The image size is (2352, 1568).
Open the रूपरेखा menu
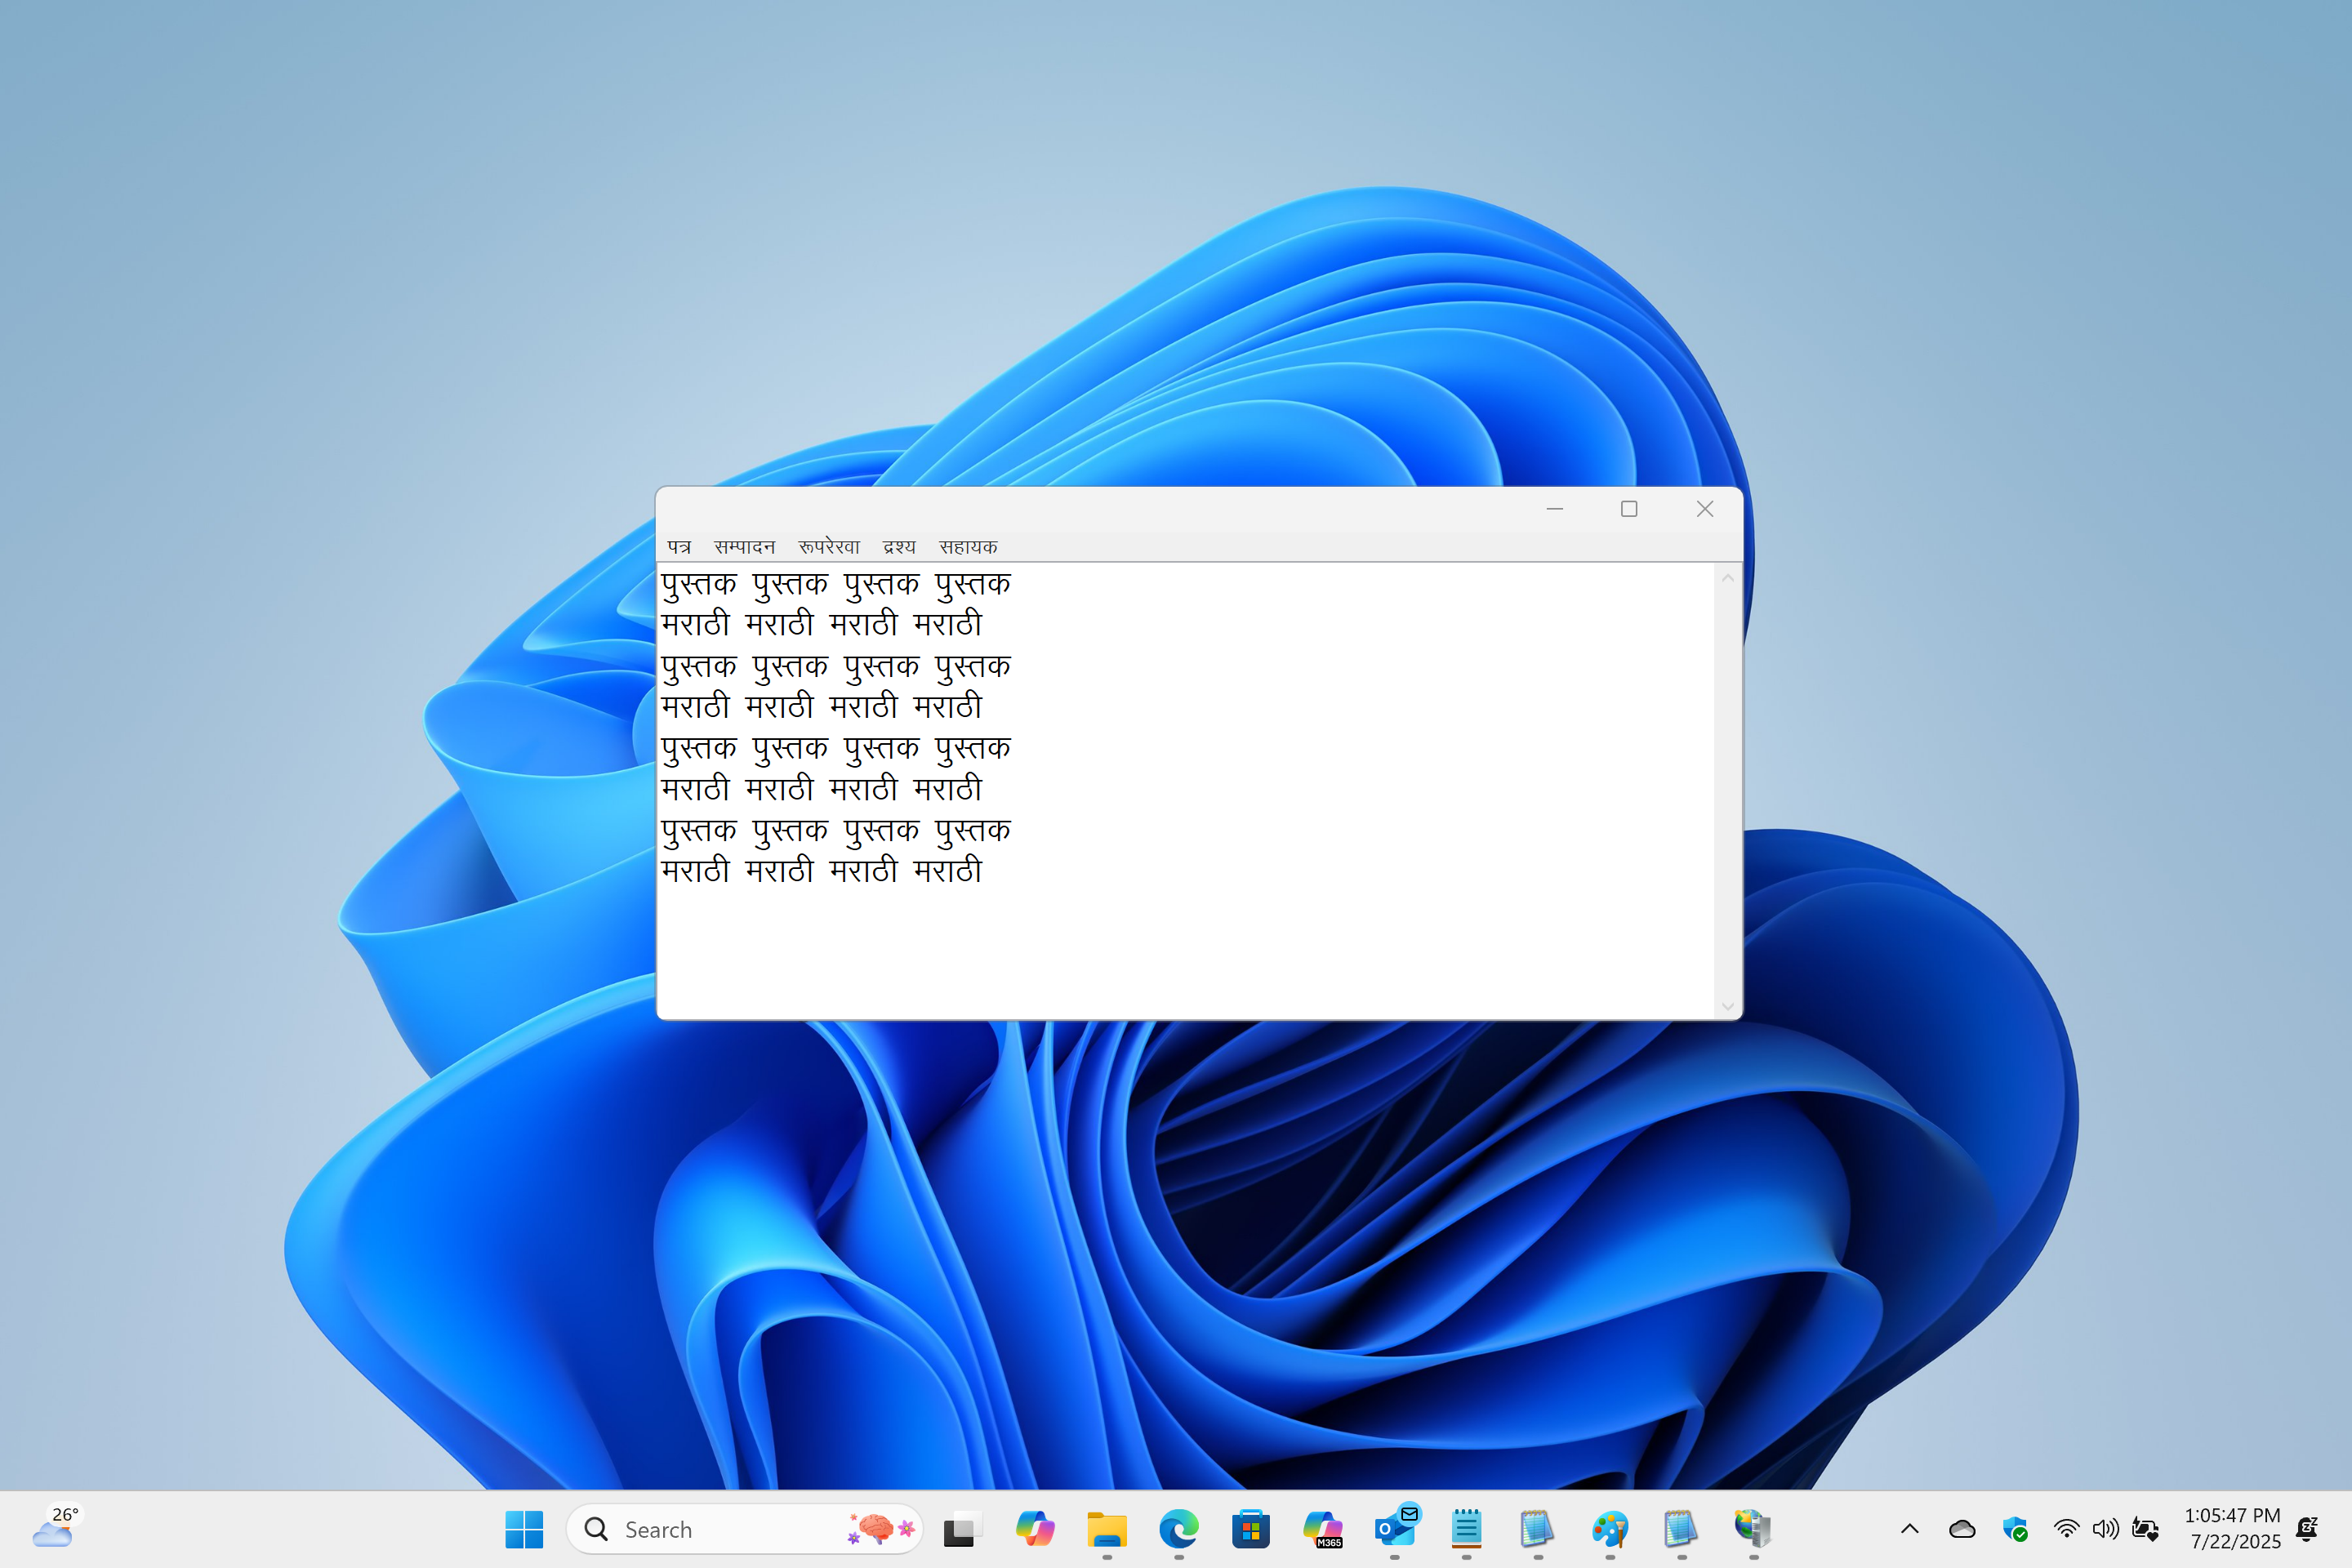coord(828,547)
